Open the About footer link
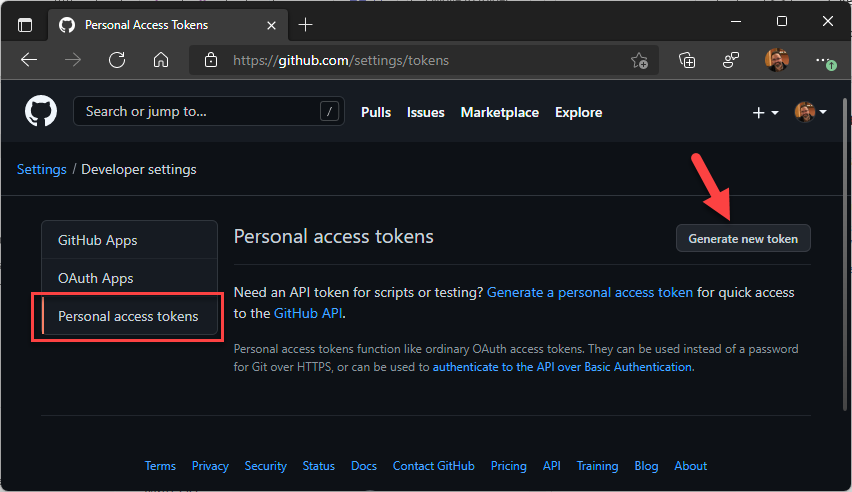 (x=691, y=466)
